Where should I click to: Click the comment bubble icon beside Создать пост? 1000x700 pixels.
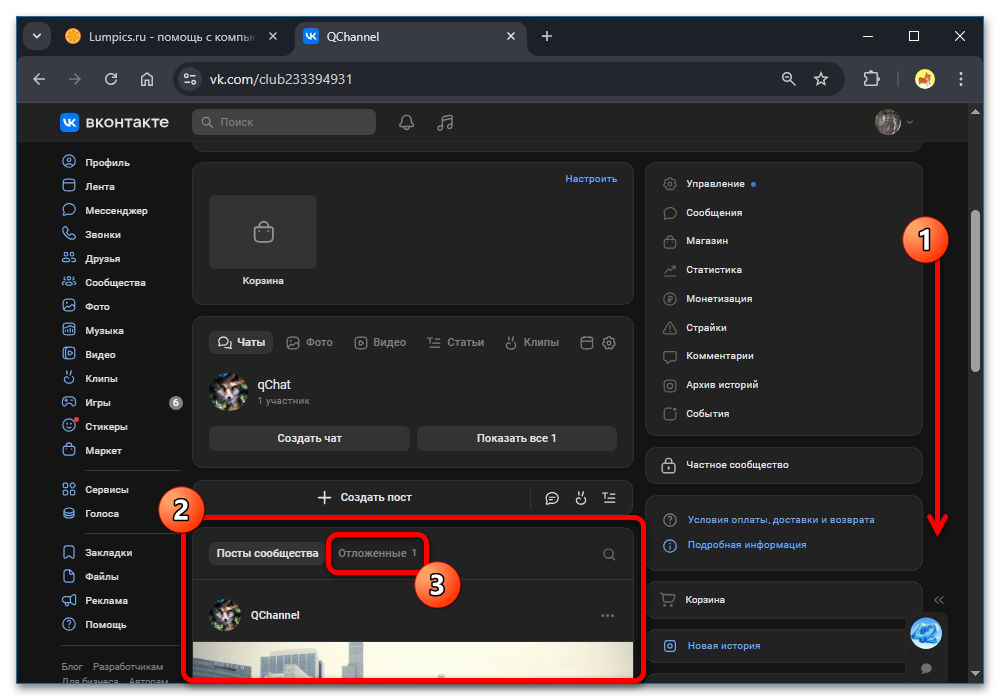[x=552, y=498]
